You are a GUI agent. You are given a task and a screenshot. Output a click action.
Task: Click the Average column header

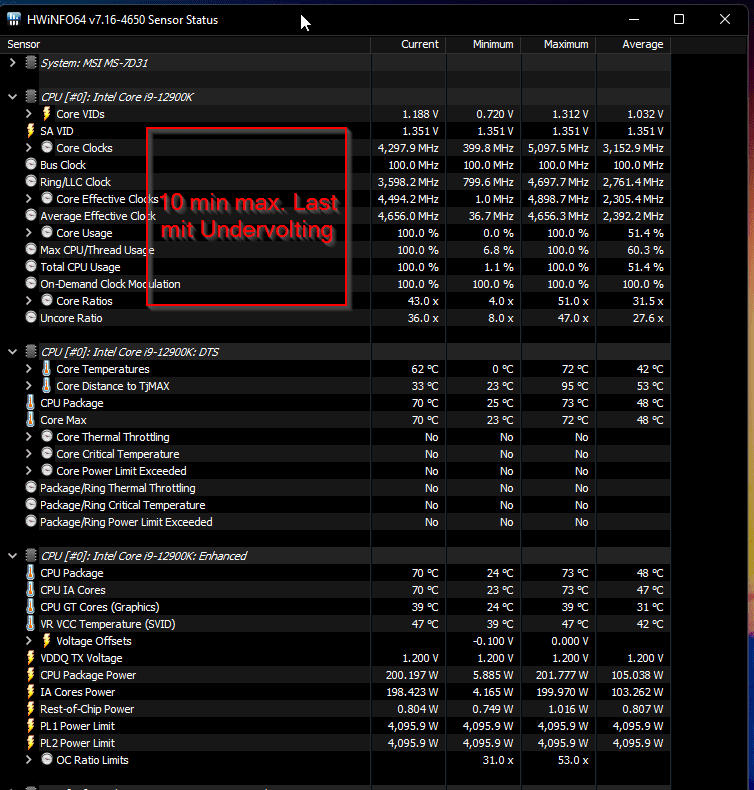pos(633,44)
